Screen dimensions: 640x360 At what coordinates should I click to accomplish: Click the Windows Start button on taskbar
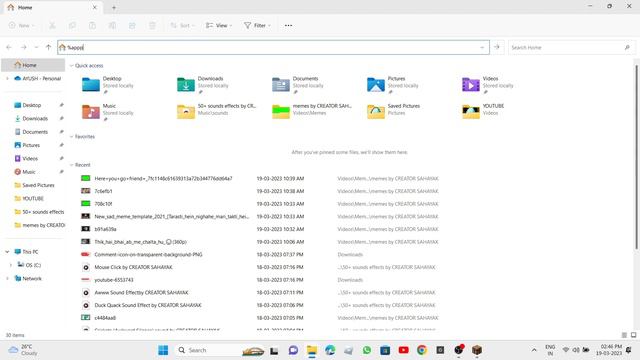pos(163,350)
